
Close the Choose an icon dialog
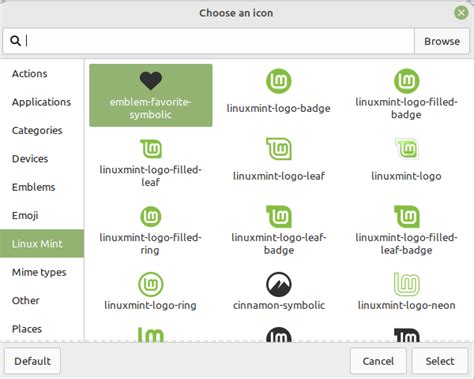(x=461, y=13)
